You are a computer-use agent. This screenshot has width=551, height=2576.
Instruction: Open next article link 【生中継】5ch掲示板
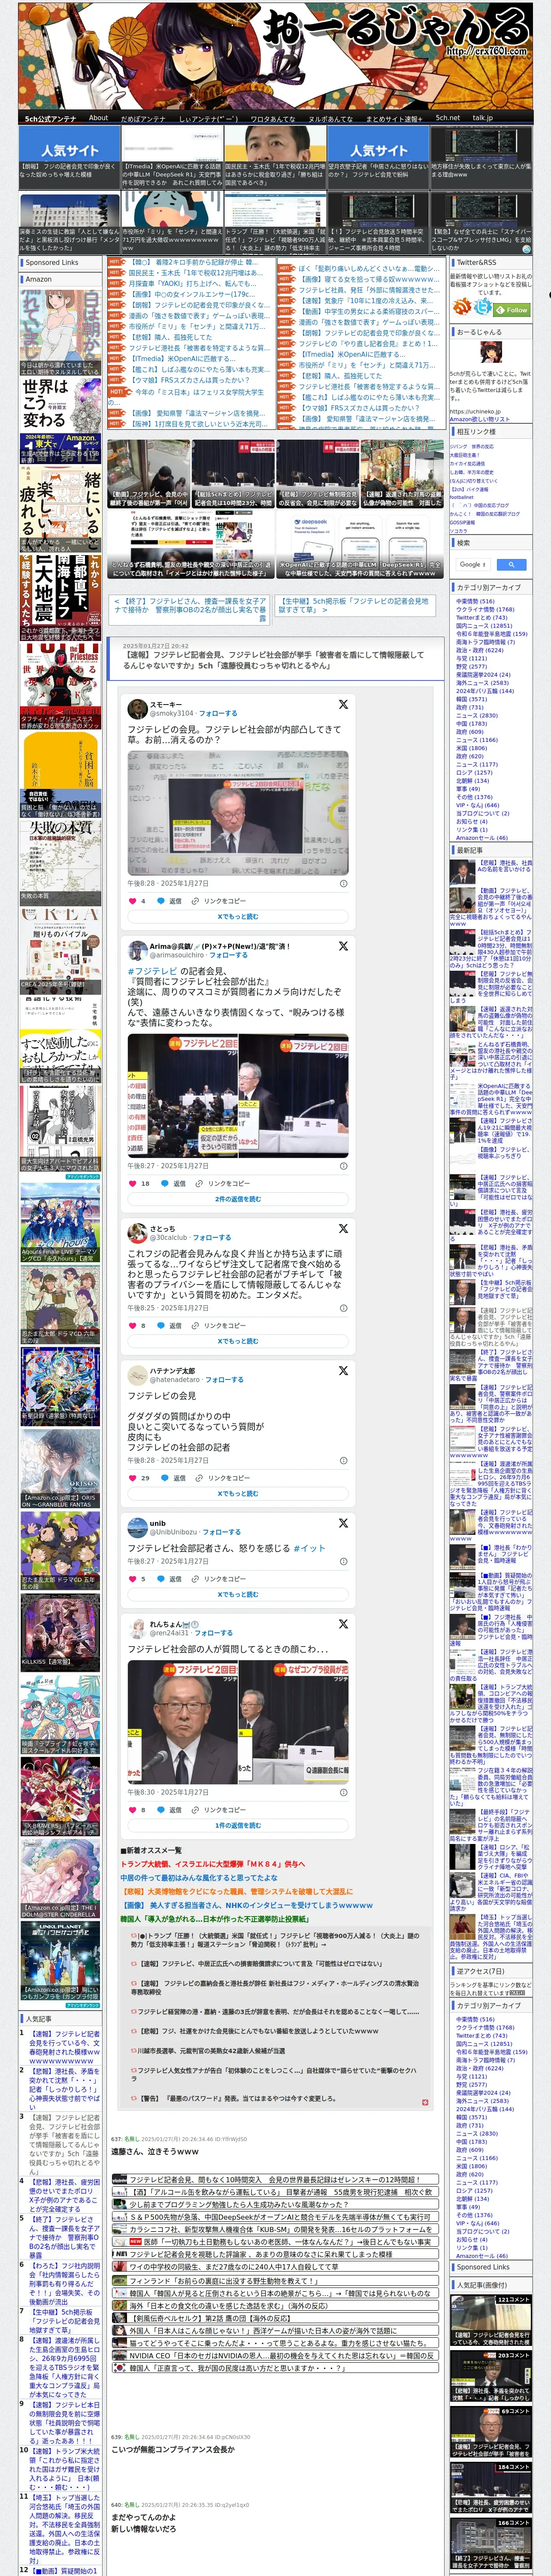point(354,605)
